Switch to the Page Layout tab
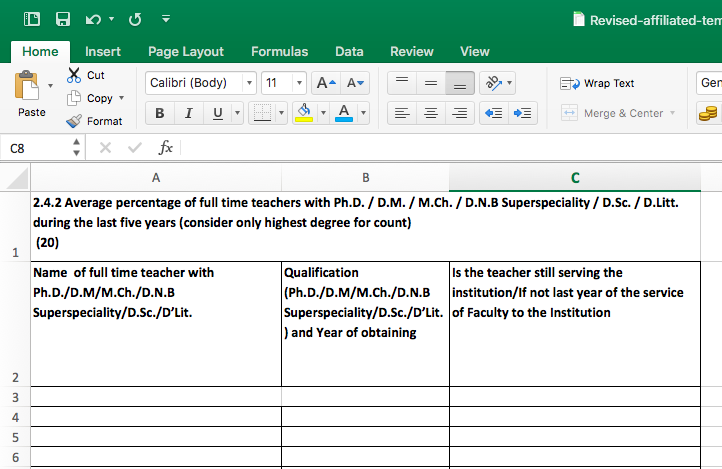The width and height of the screenshot is (722, 469). (185, 51)
